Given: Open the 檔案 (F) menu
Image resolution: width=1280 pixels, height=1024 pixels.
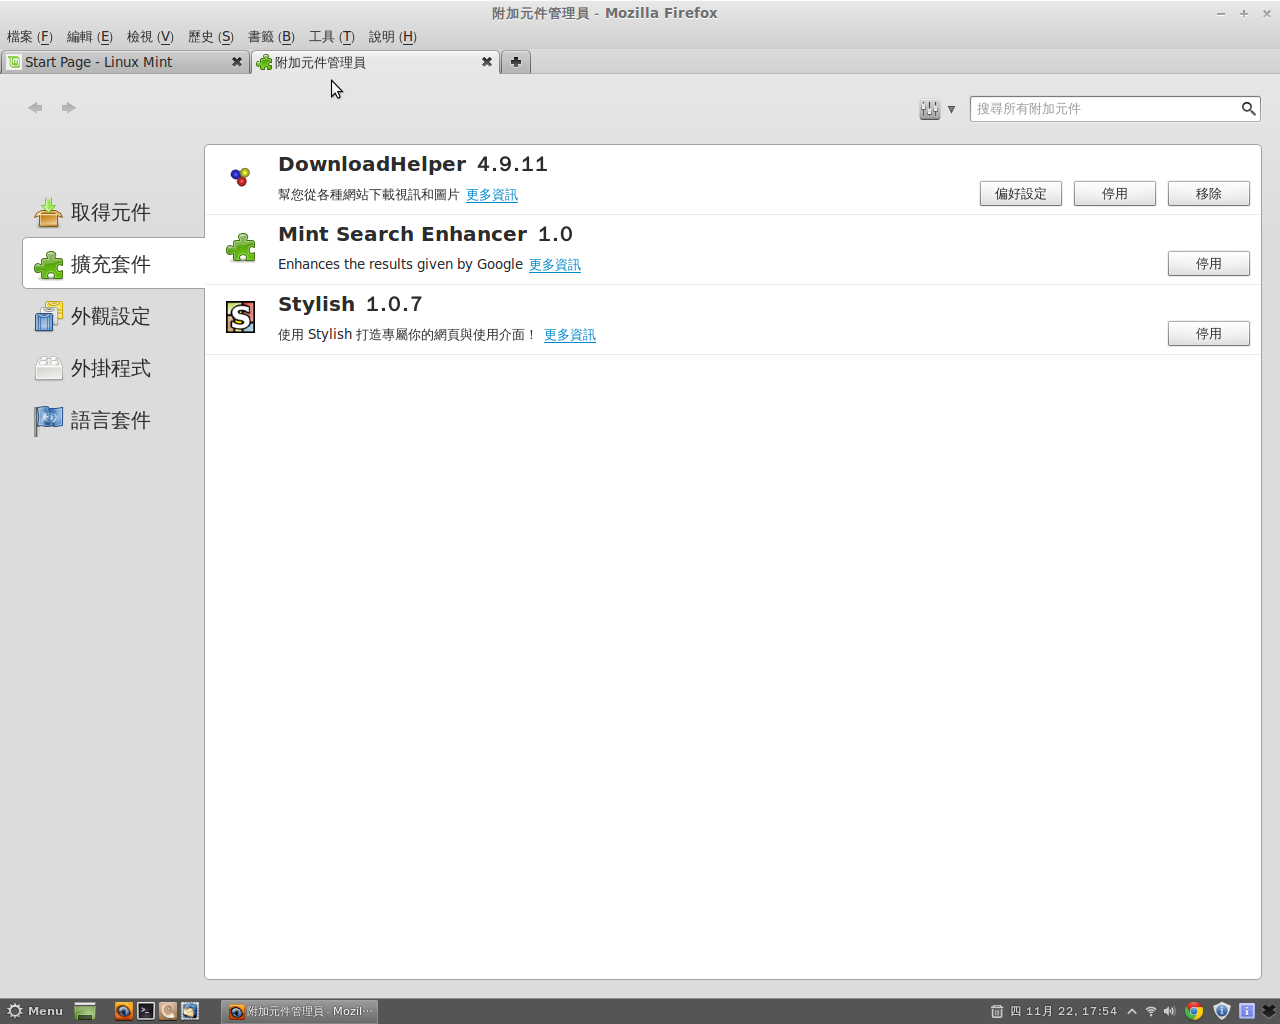Looking at the screenshot, I should tap(30, 37).
